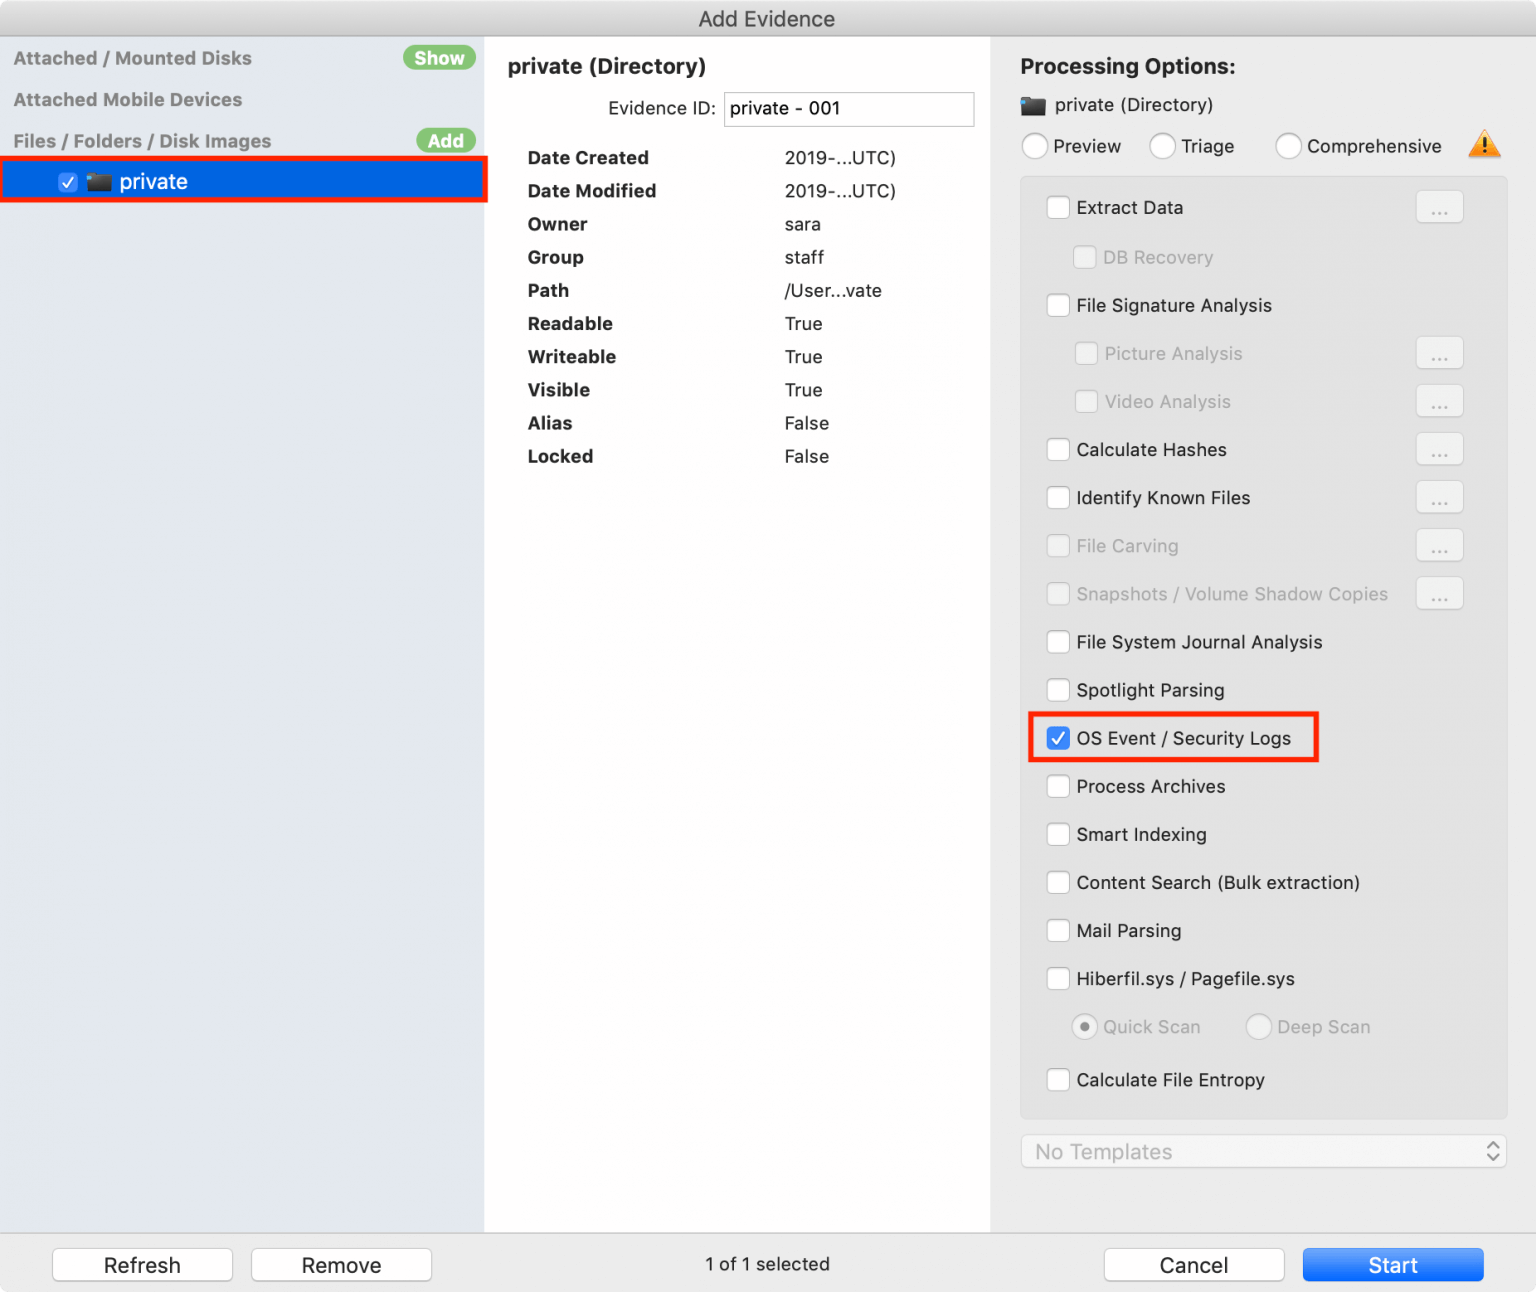Refresh the evidence source list

click(142, 1264)
